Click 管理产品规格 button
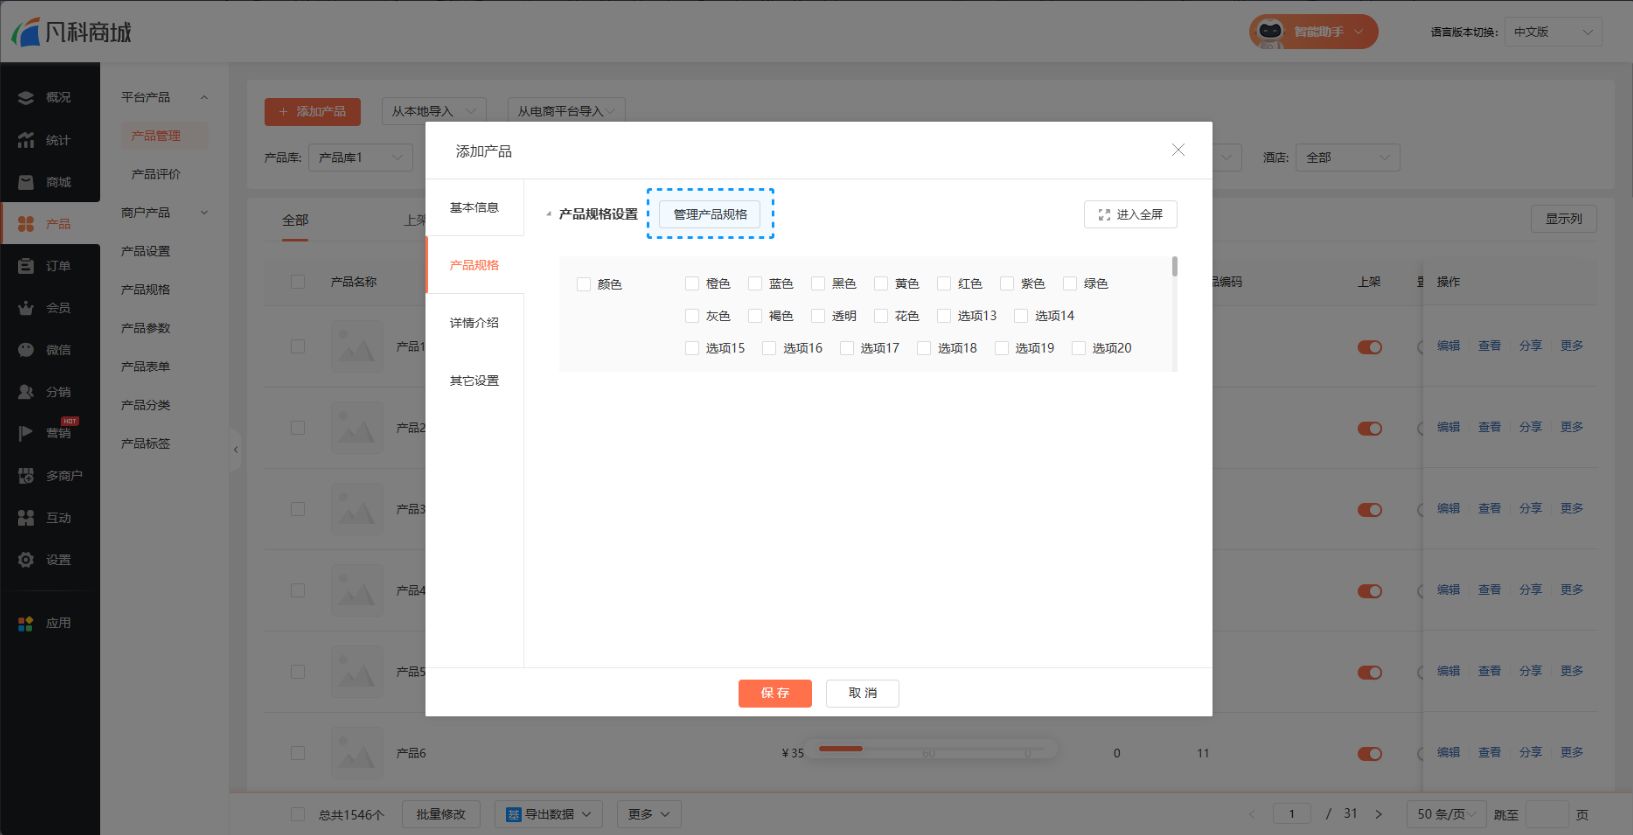 click(x=710, y=214)
